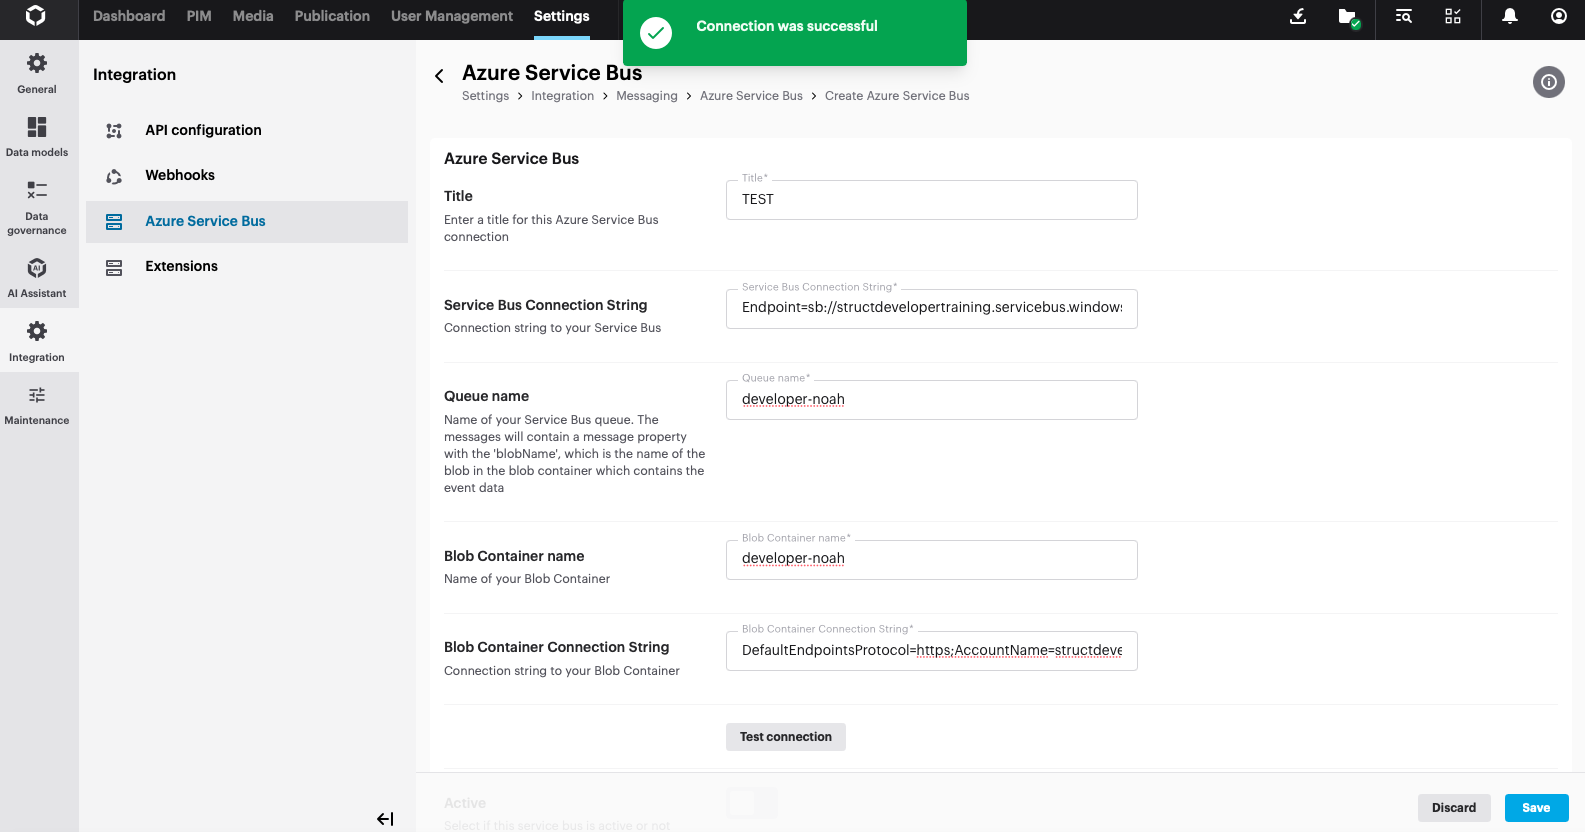
Task: Open the notifications bell
Action: (x=1510, y=16)
